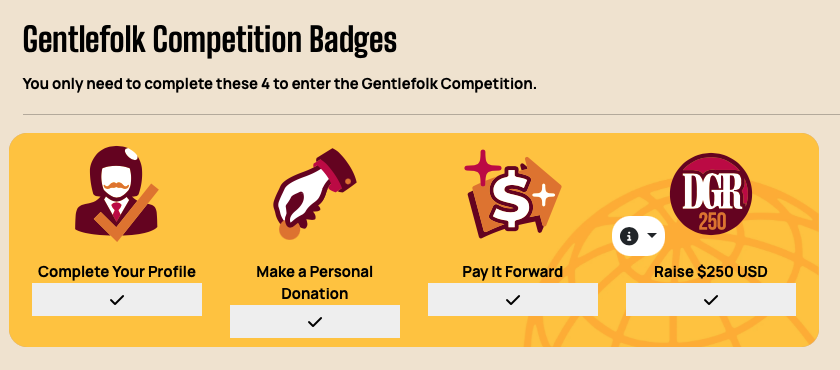The height and width of the screenshot is (370, 840).
Task: Select the Make a Personal Donation label
Action: tap(315, 283)
